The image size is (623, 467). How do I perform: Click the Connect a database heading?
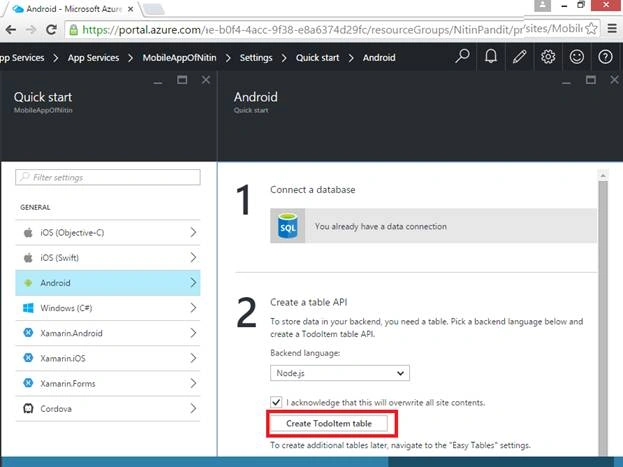click(x=313, y=190)
